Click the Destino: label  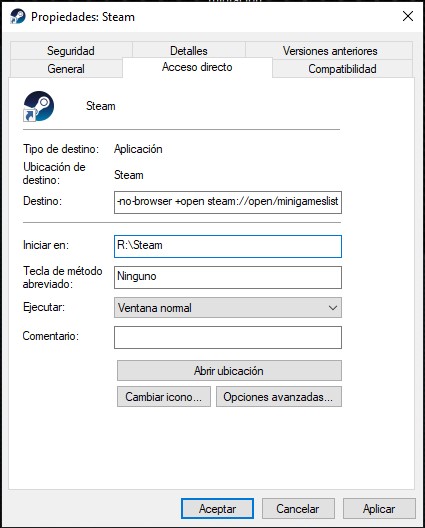tap(42, 201)
